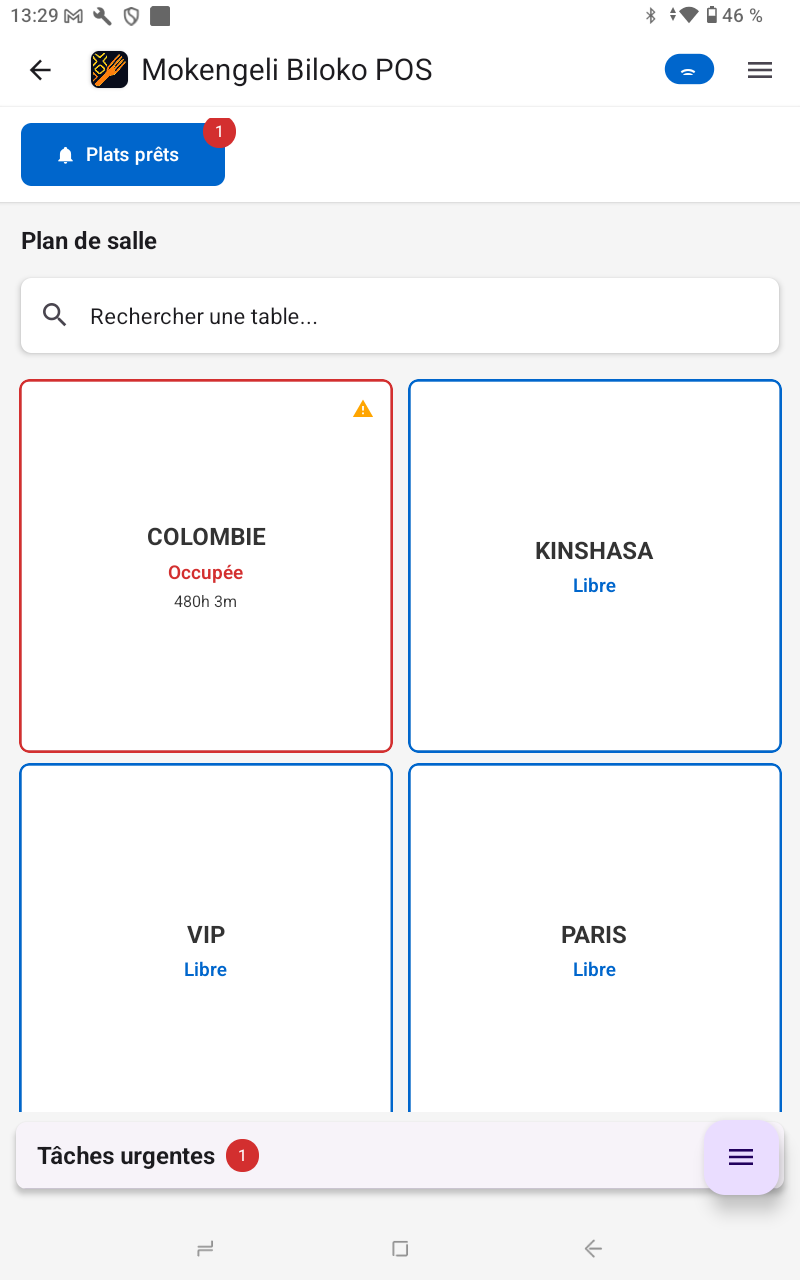
Task: Tap the warning triangle on table COLOMBIE
Action: (363, 408)
